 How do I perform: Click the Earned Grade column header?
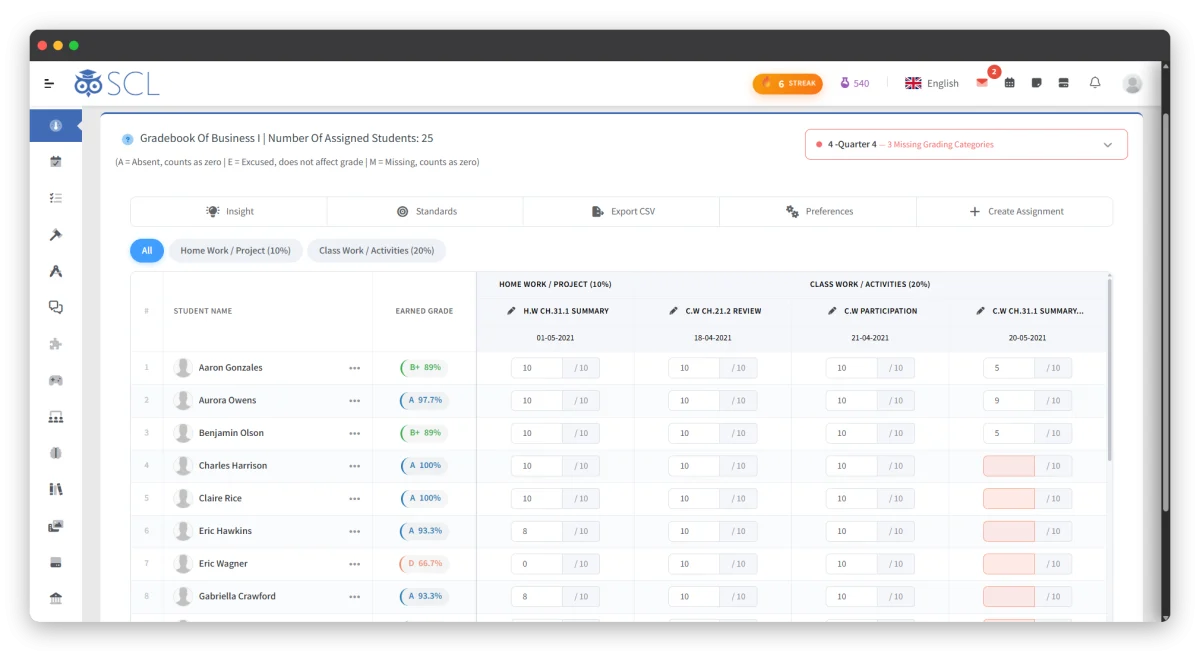[x=424, y=311]
